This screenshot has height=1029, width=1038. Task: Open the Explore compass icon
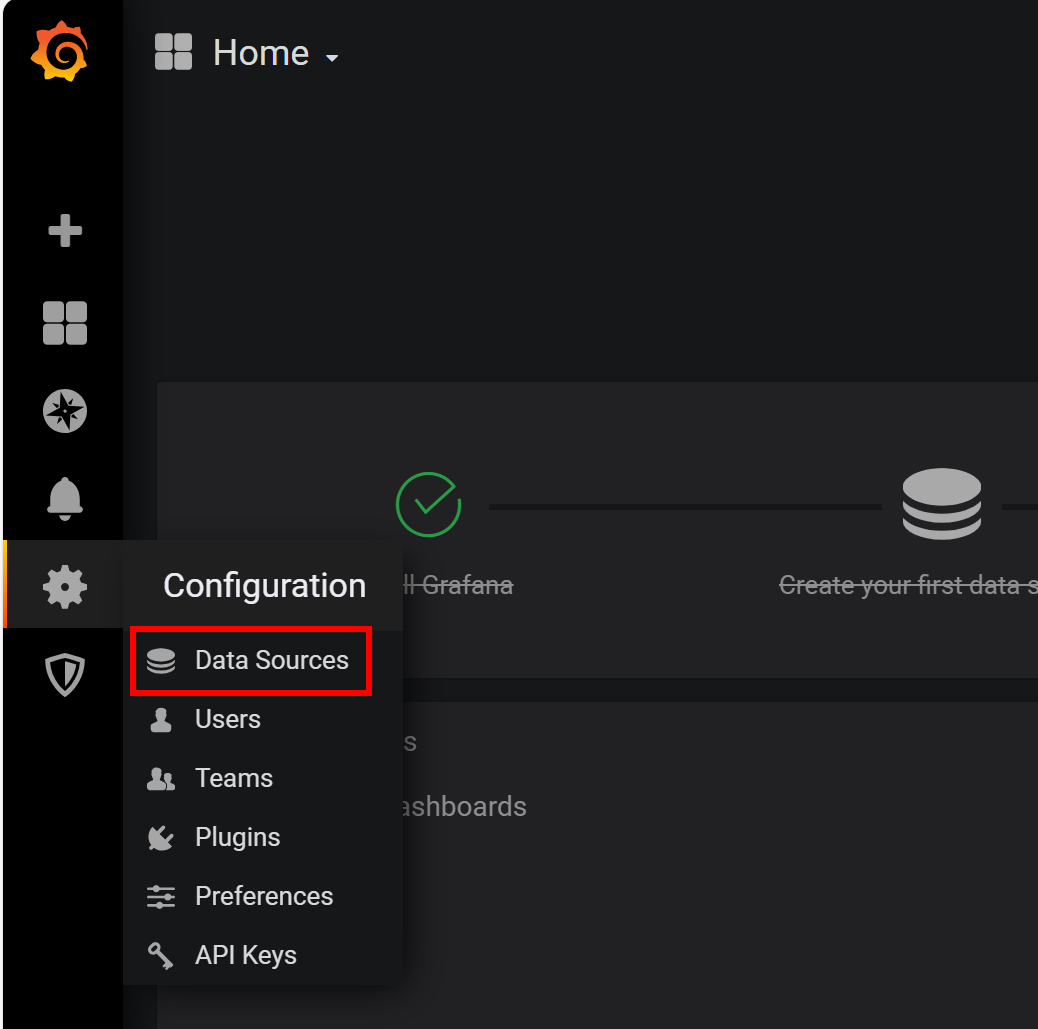(65, 411)
